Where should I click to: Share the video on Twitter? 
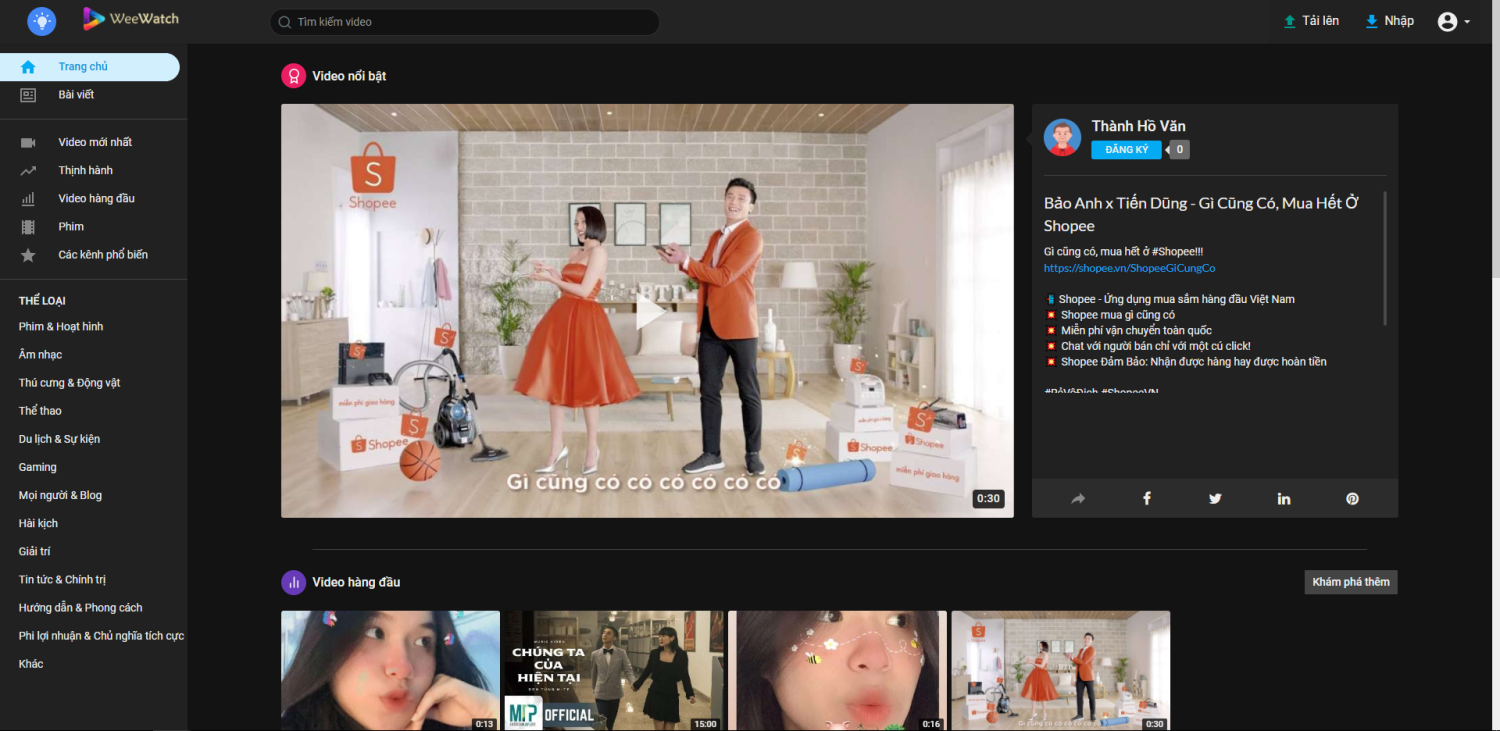point(1215,498)
